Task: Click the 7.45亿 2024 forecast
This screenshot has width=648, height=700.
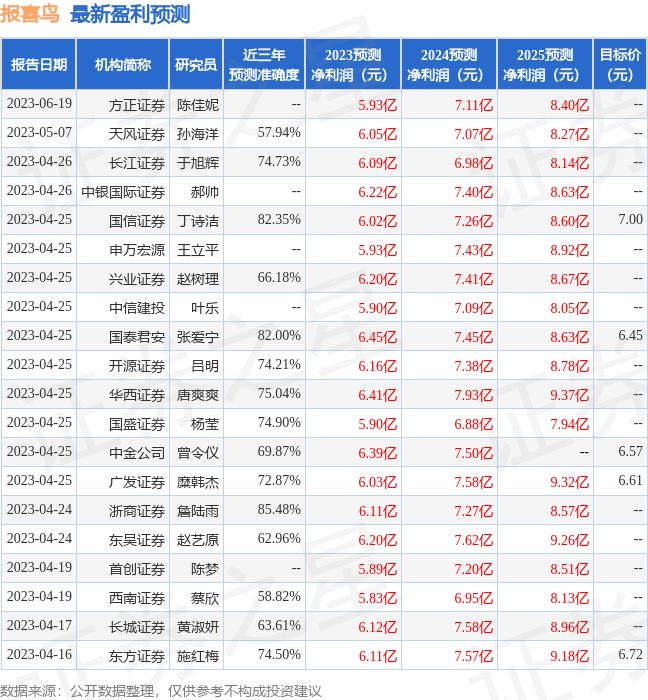Action: click(474, 337)
